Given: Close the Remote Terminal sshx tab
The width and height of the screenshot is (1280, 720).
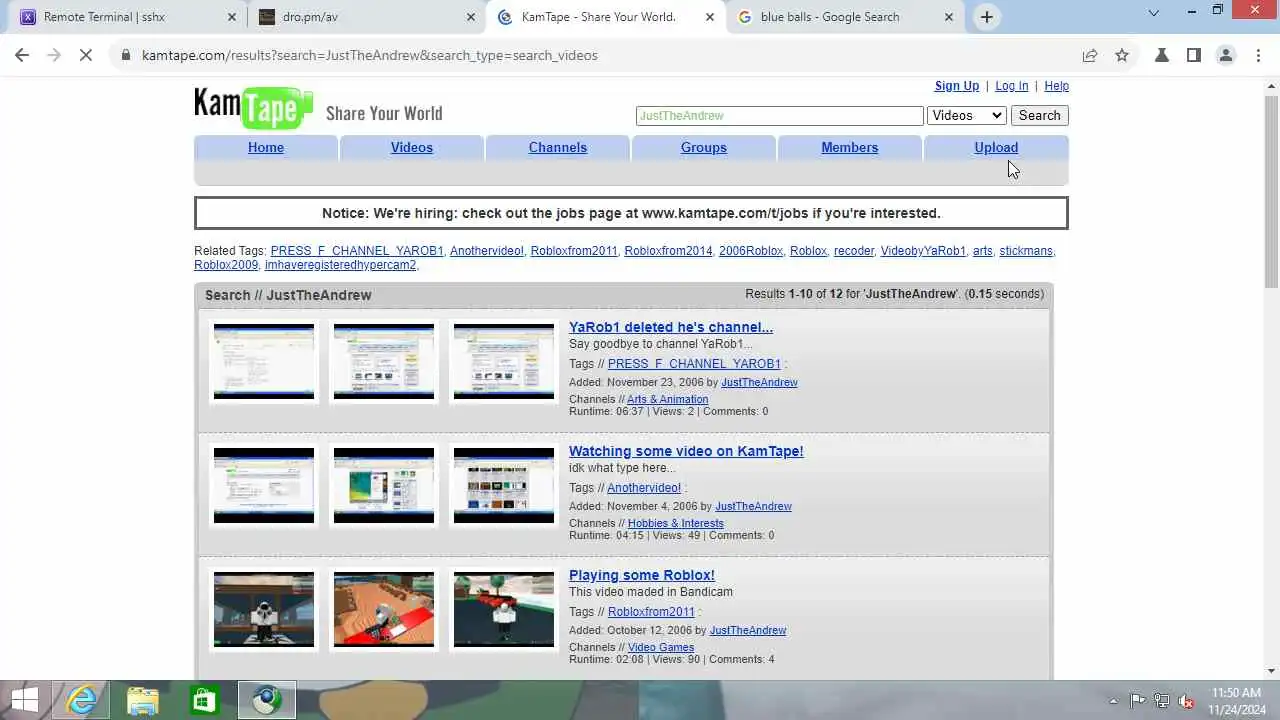Looking at the screenshot, I should [x=232, y=17].
